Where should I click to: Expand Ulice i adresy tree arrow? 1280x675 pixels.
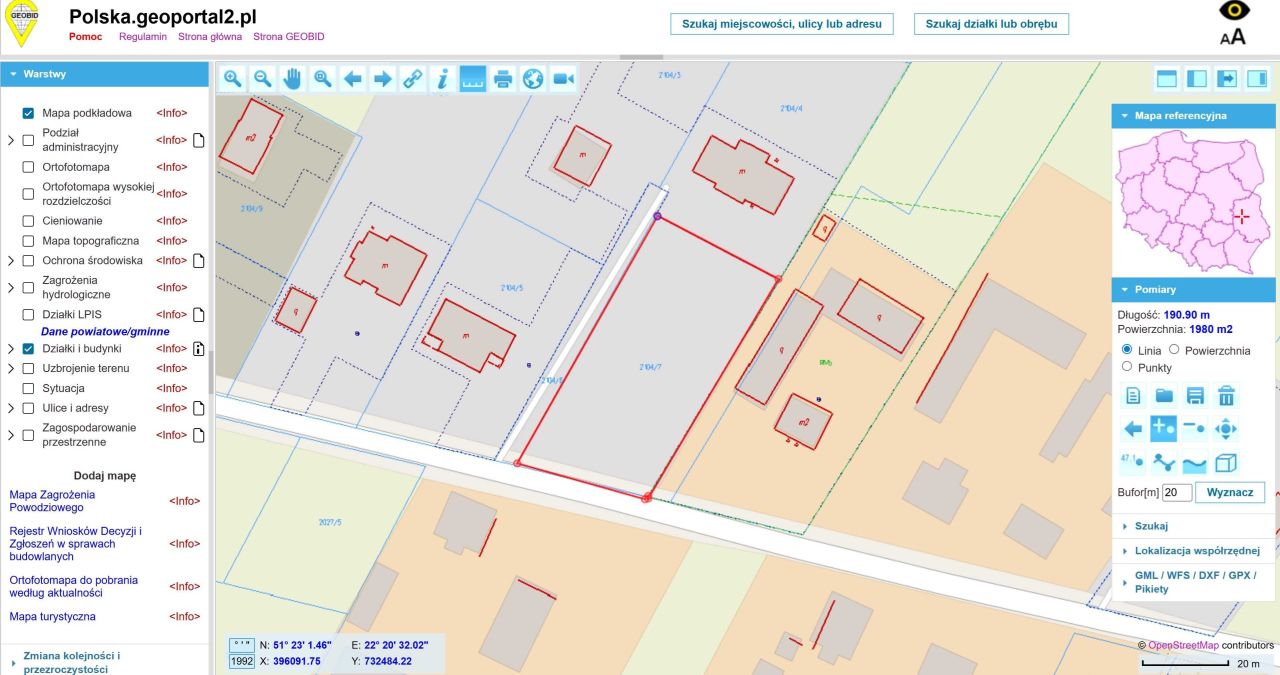click(x=11, y=408)
